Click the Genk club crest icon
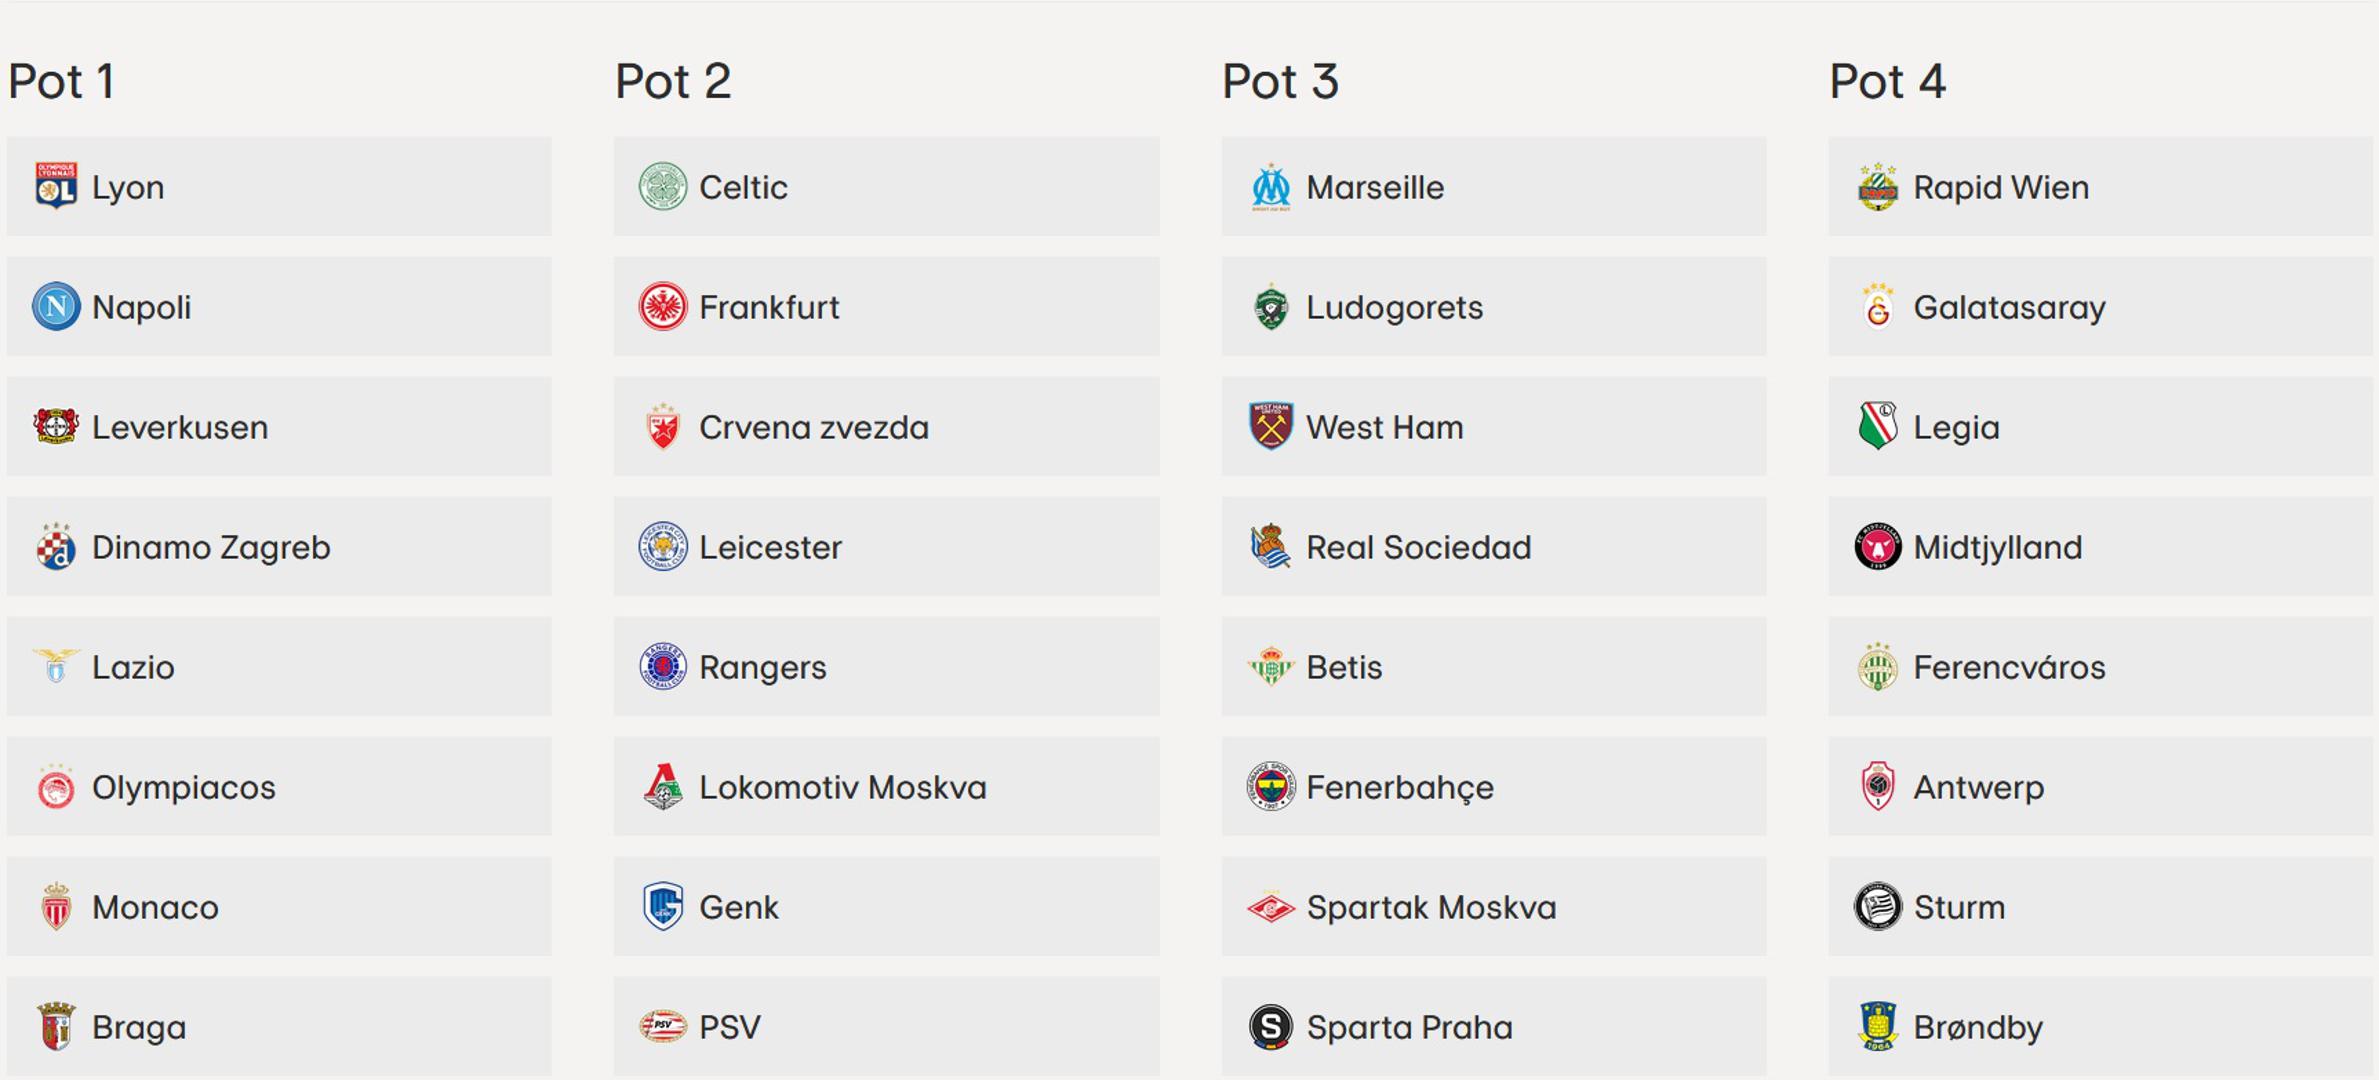 pos(663,907)
